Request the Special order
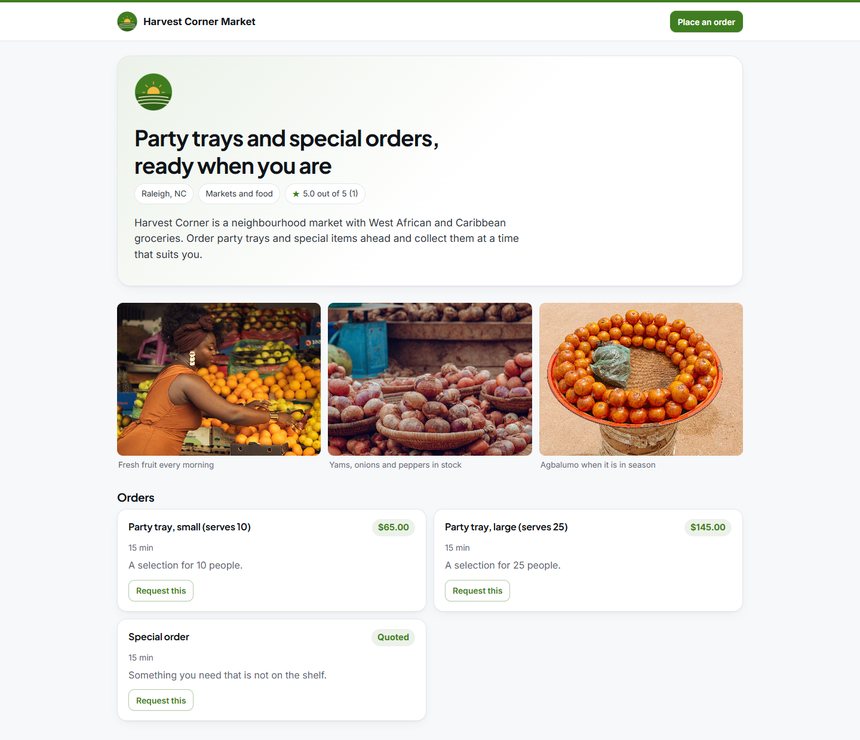 (x=161, y=701)
